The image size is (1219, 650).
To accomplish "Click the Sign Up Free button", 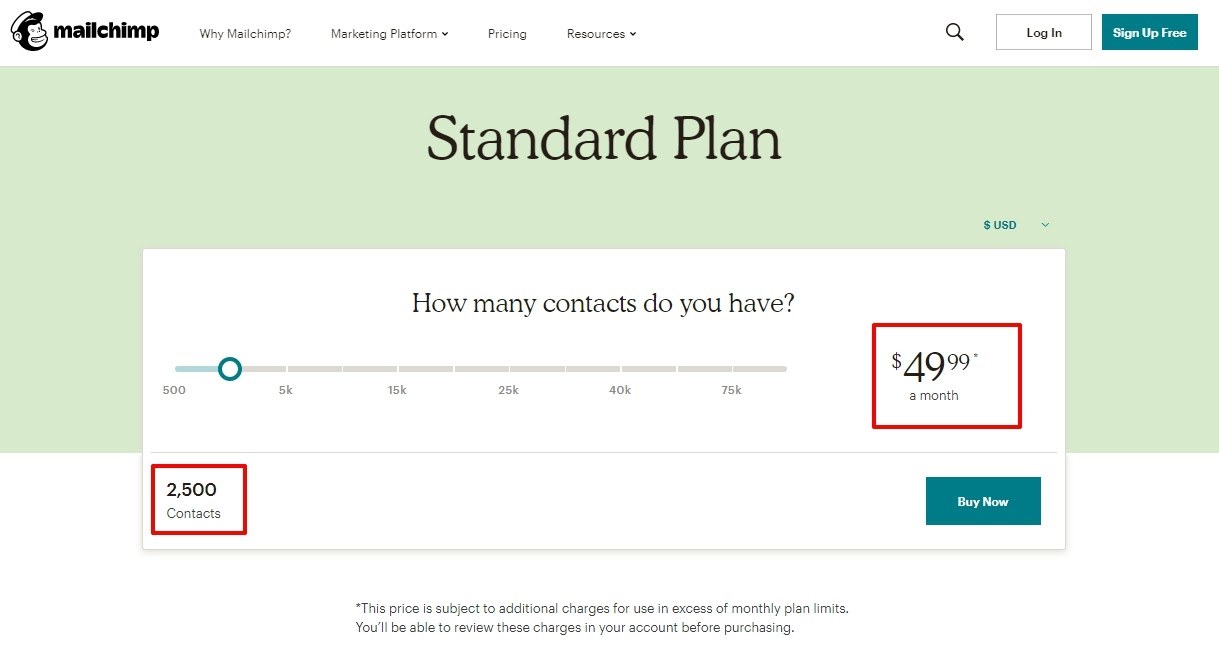I will [x=1150, y=32].
